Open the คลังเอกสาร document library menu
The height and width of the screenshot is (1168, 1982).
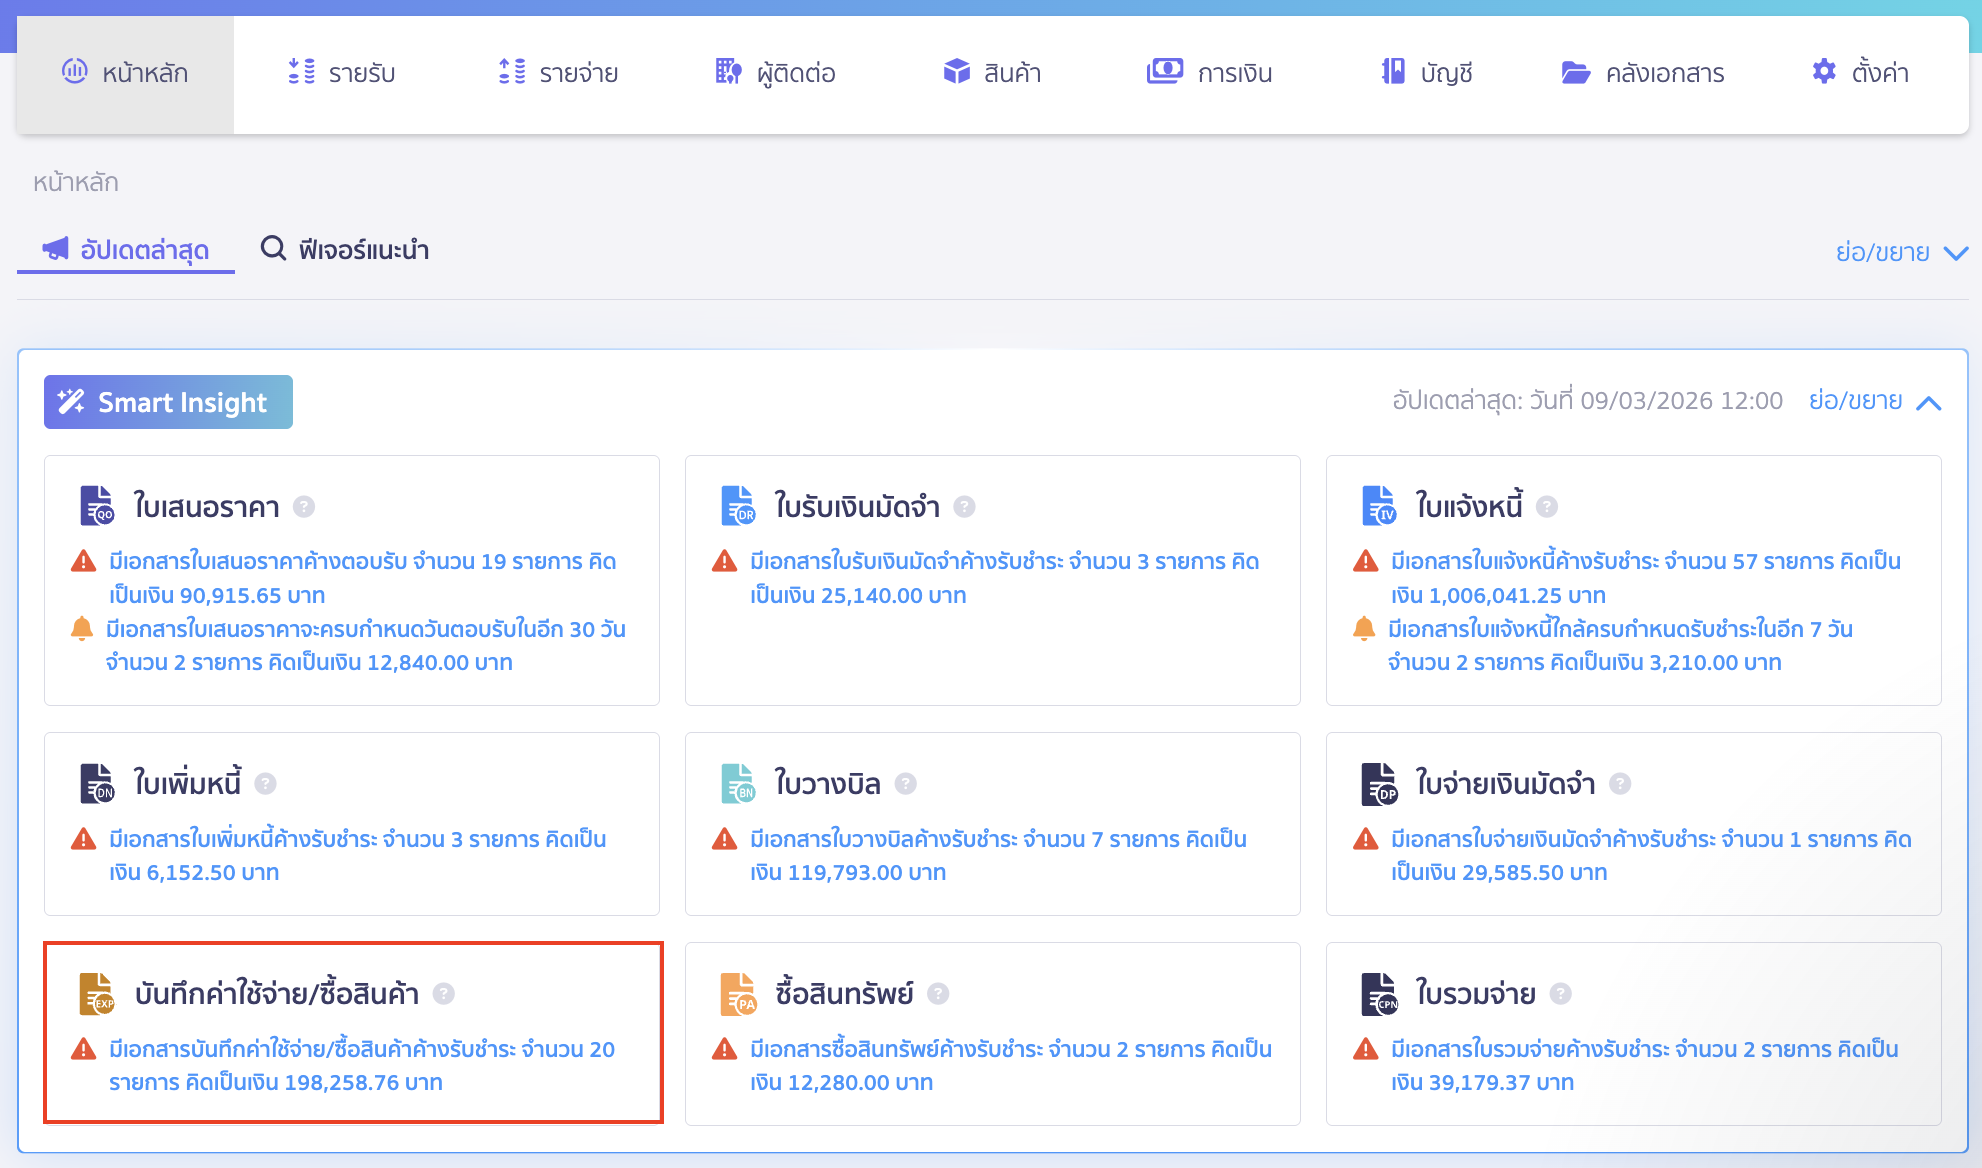click(x=1643, y=73)
